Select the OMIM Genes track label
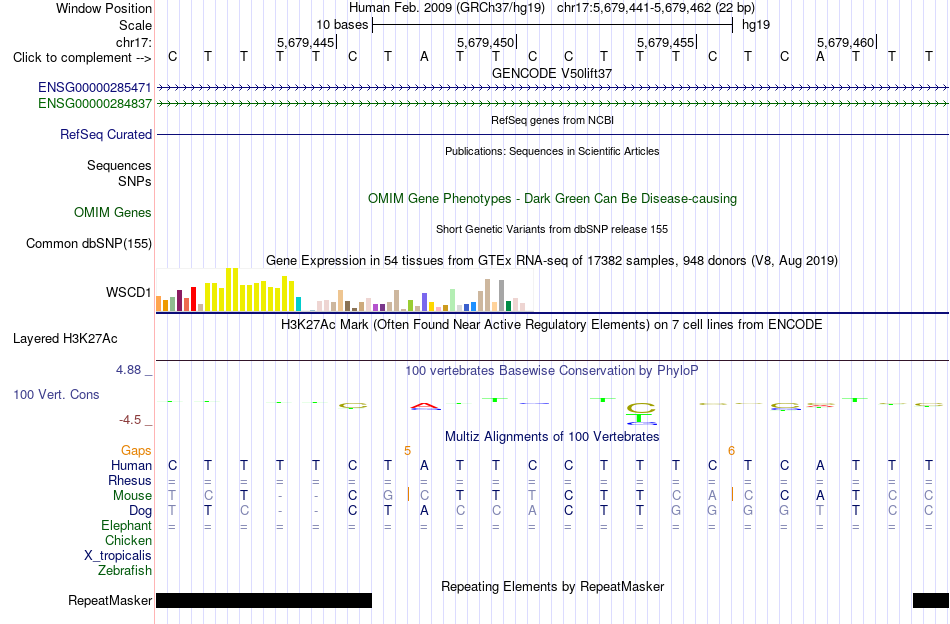950x624 pixels. 113,213
